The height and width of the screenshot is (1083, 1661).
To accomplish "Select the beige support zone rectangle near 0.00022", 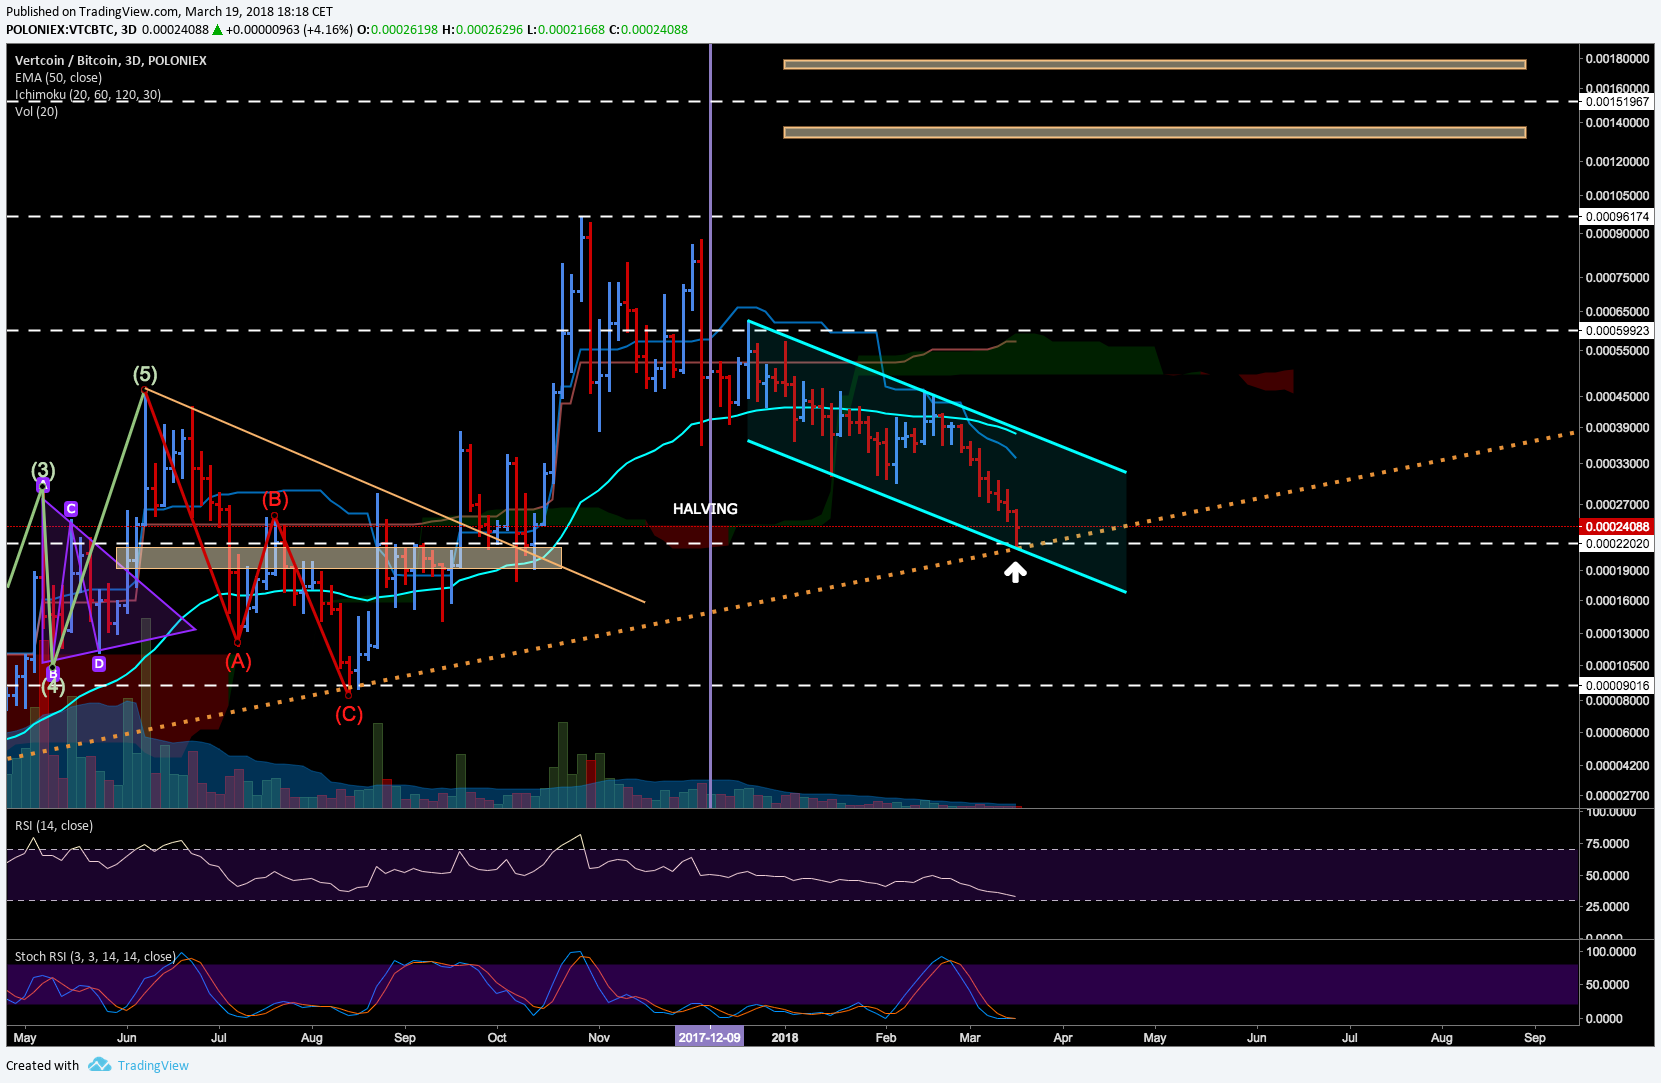I will (339, 557).
